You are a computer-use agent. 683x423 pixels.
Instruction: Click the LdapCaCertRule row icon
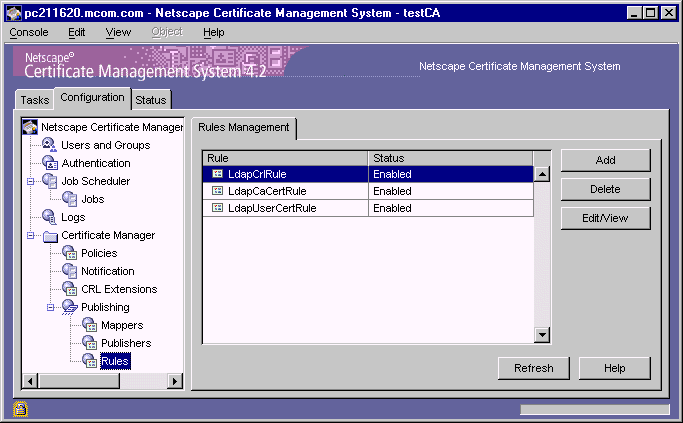coord(217,191)
